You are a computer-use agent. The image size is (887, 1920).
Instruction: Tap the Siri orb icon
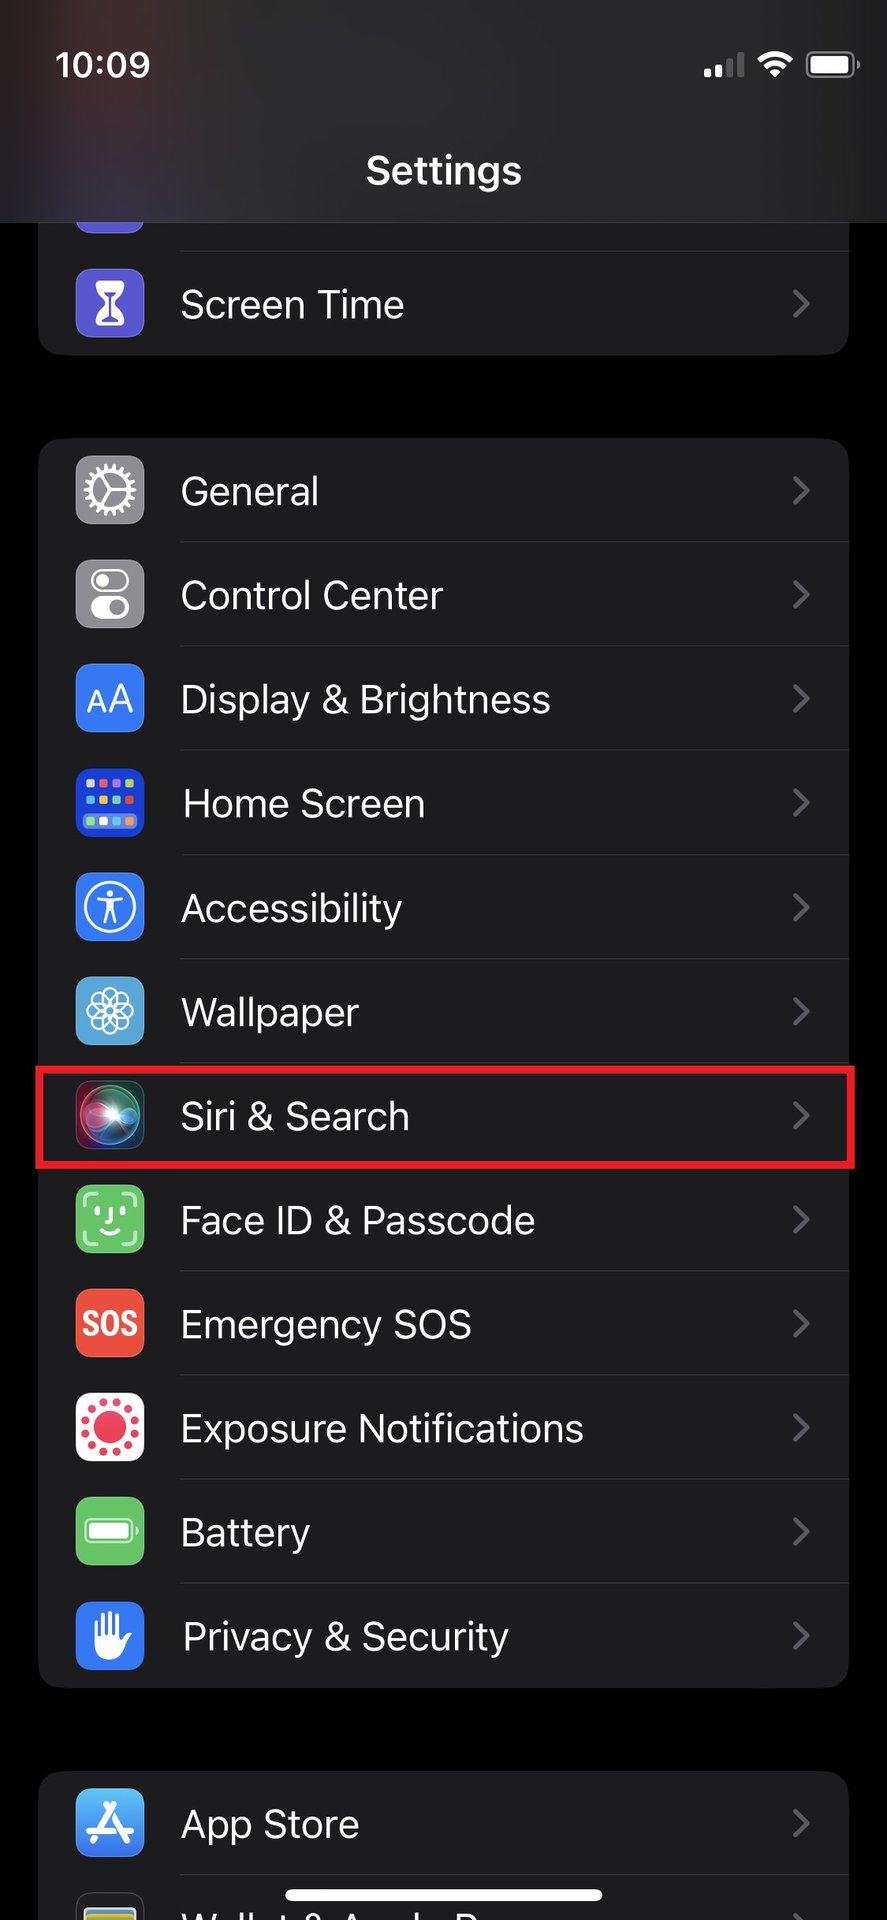click(110, 1115)
